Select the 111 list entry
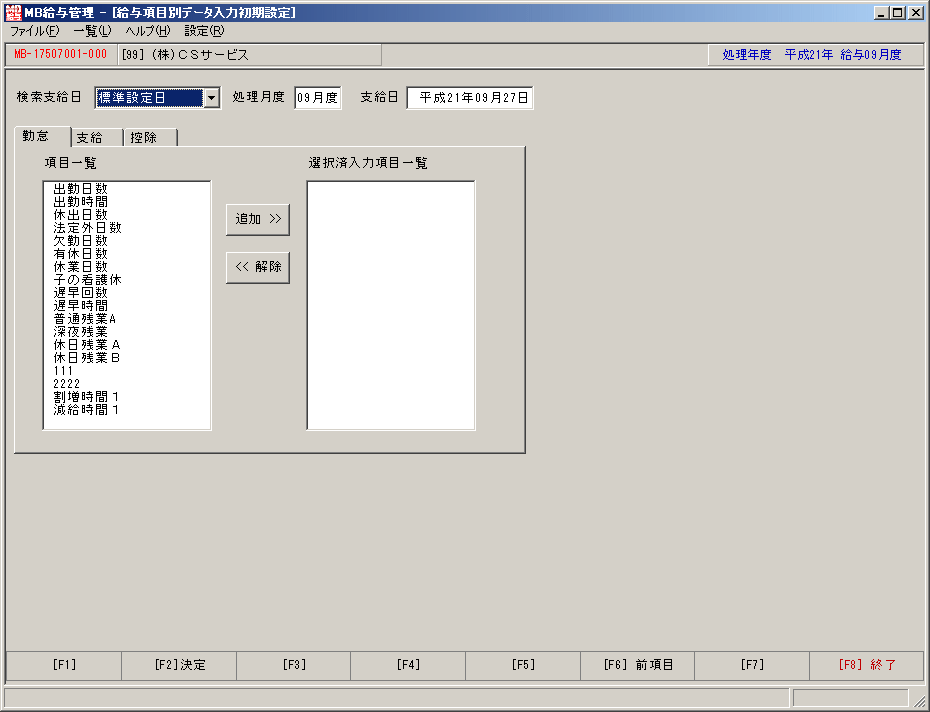The width and height of the screenshot is (930, 712). pos(63,371)
